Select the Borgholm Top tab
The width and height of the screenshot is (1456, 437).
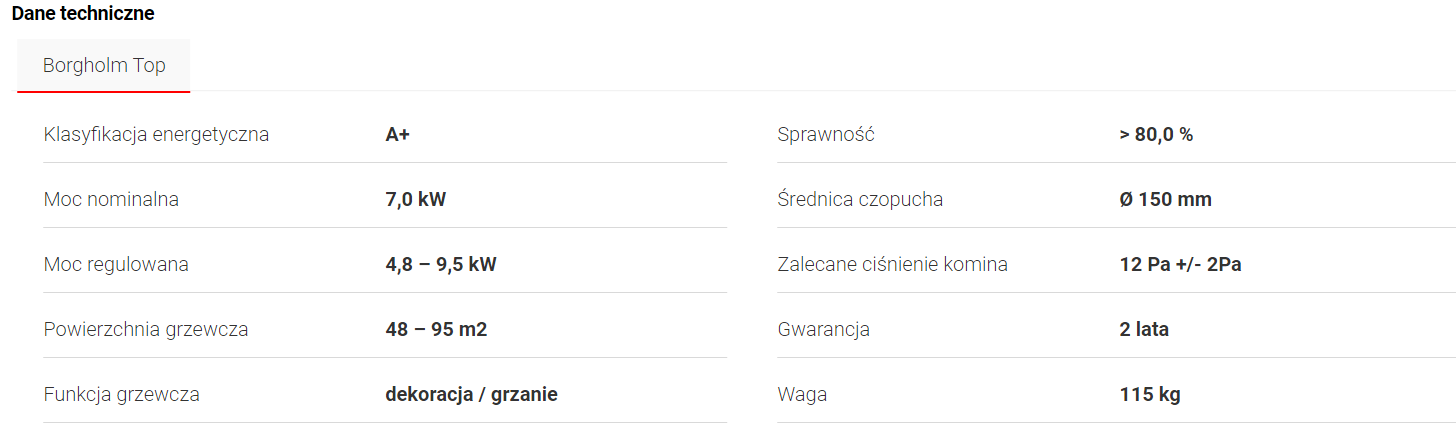pos(104,66)
